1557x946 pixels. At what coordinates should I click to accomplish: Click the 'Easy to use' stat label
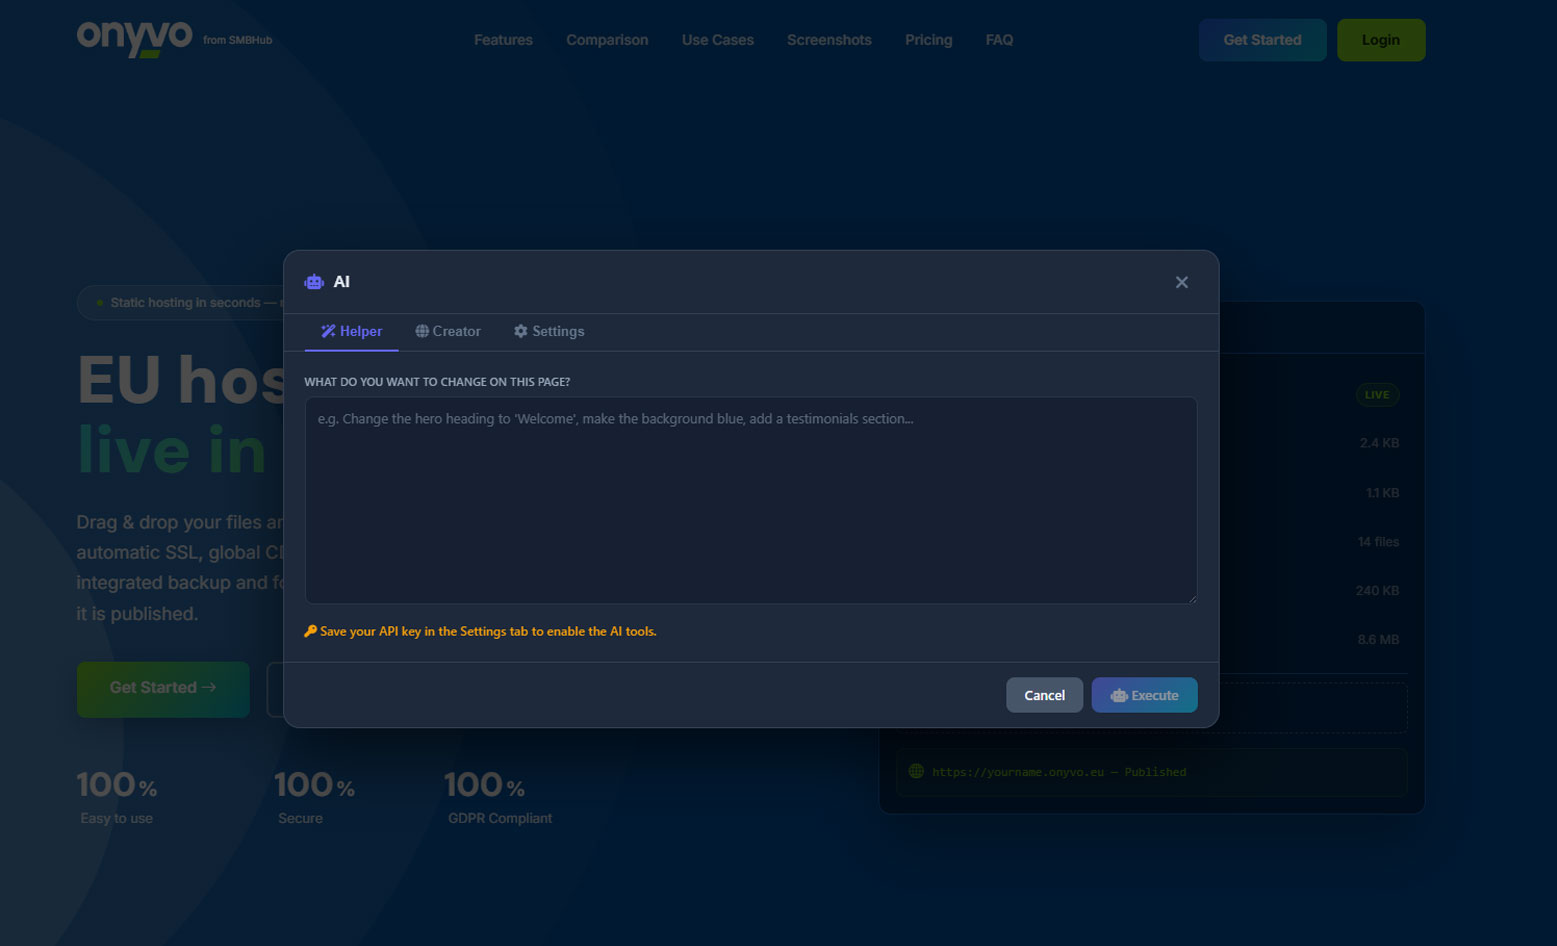117,818
